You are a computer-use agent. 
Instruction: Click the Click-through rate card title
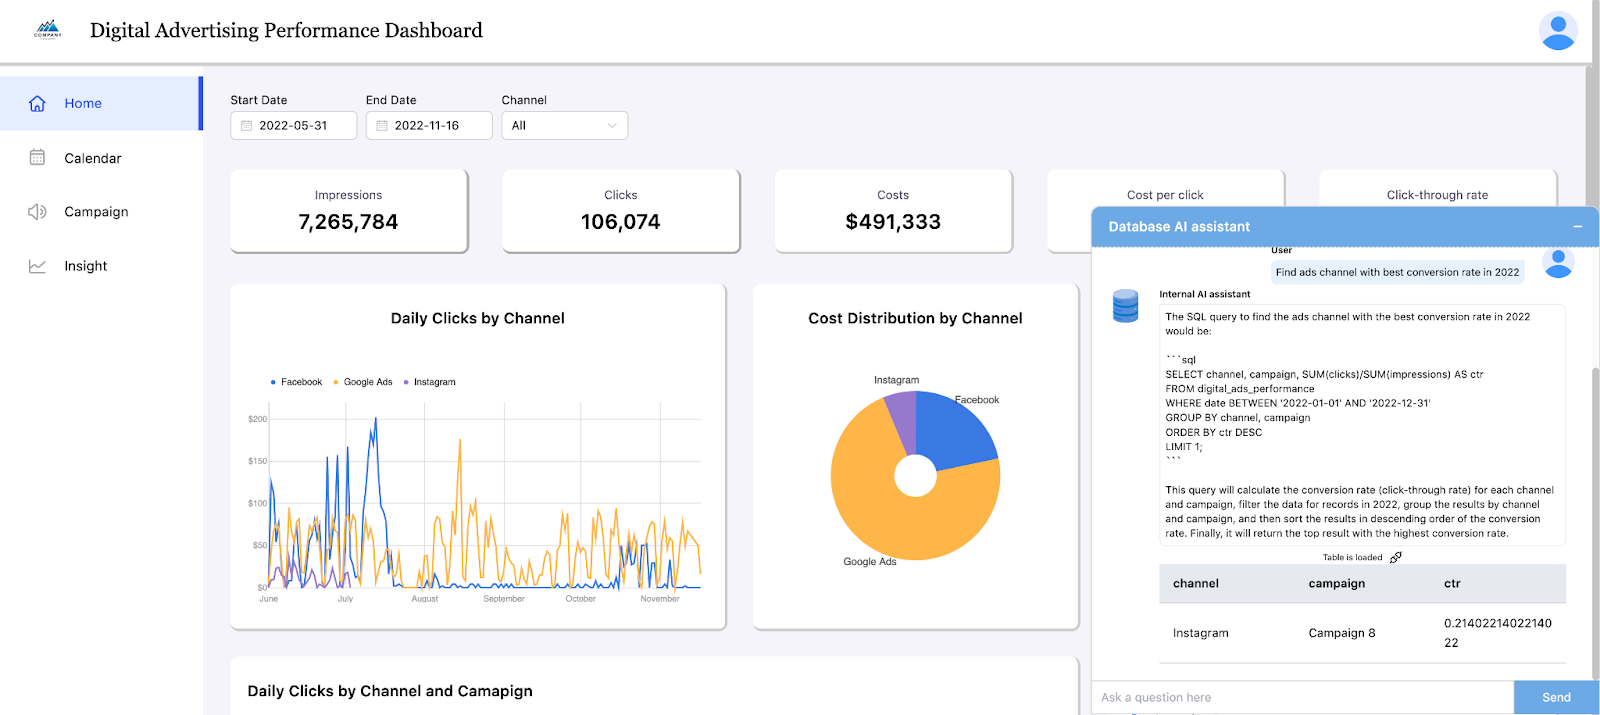click(1437, 195)
